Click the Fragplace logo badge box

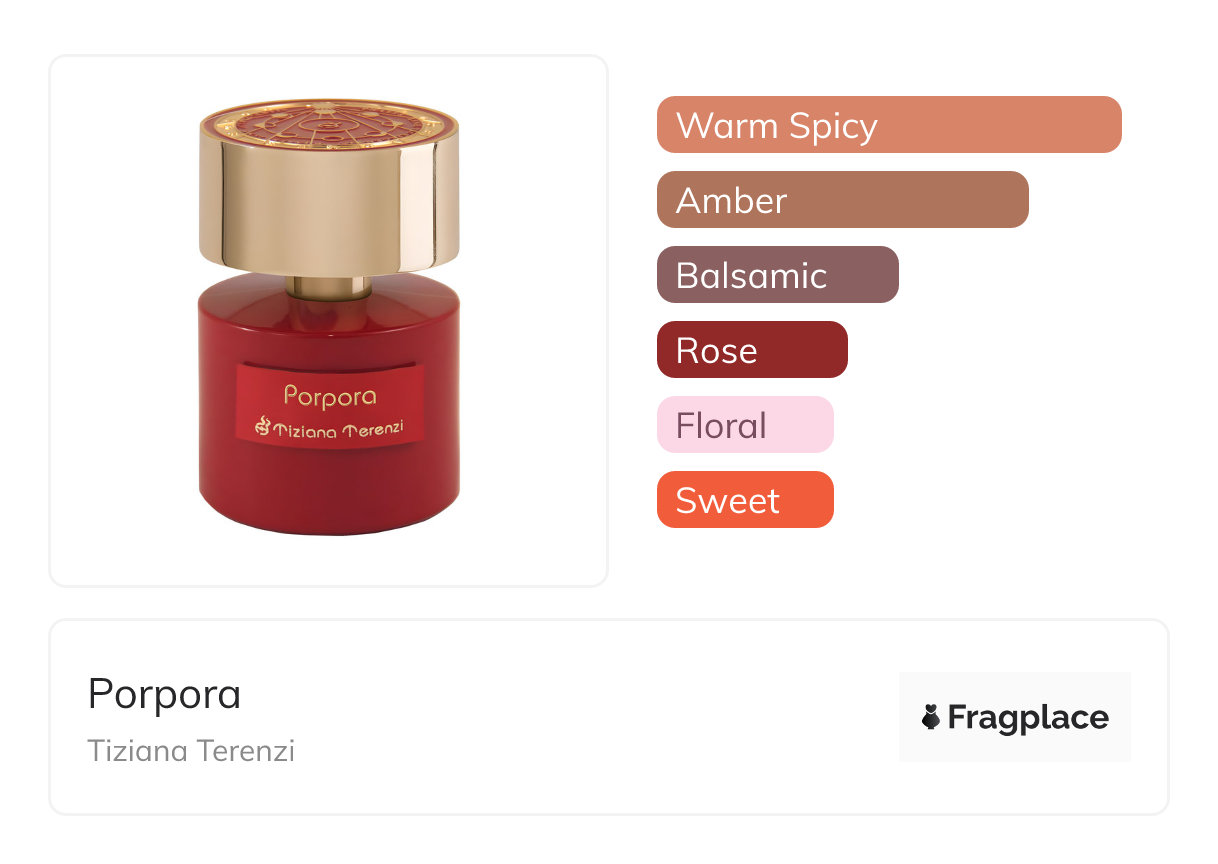coord(1015,717)
